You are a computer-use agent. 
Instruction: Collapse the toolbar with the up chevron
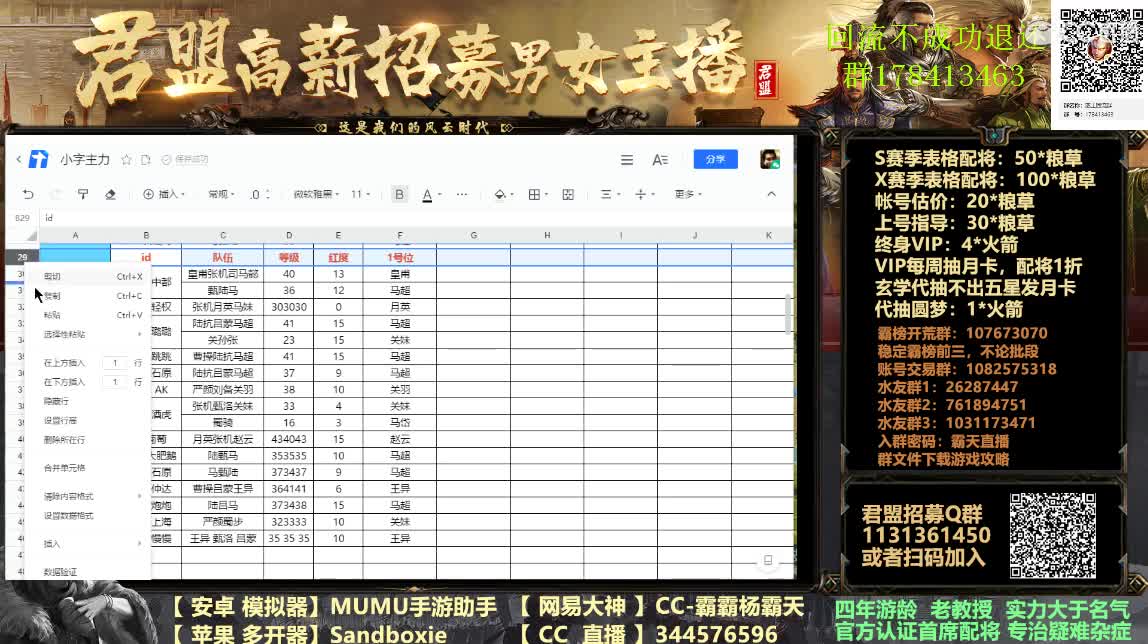pos(771,194)
